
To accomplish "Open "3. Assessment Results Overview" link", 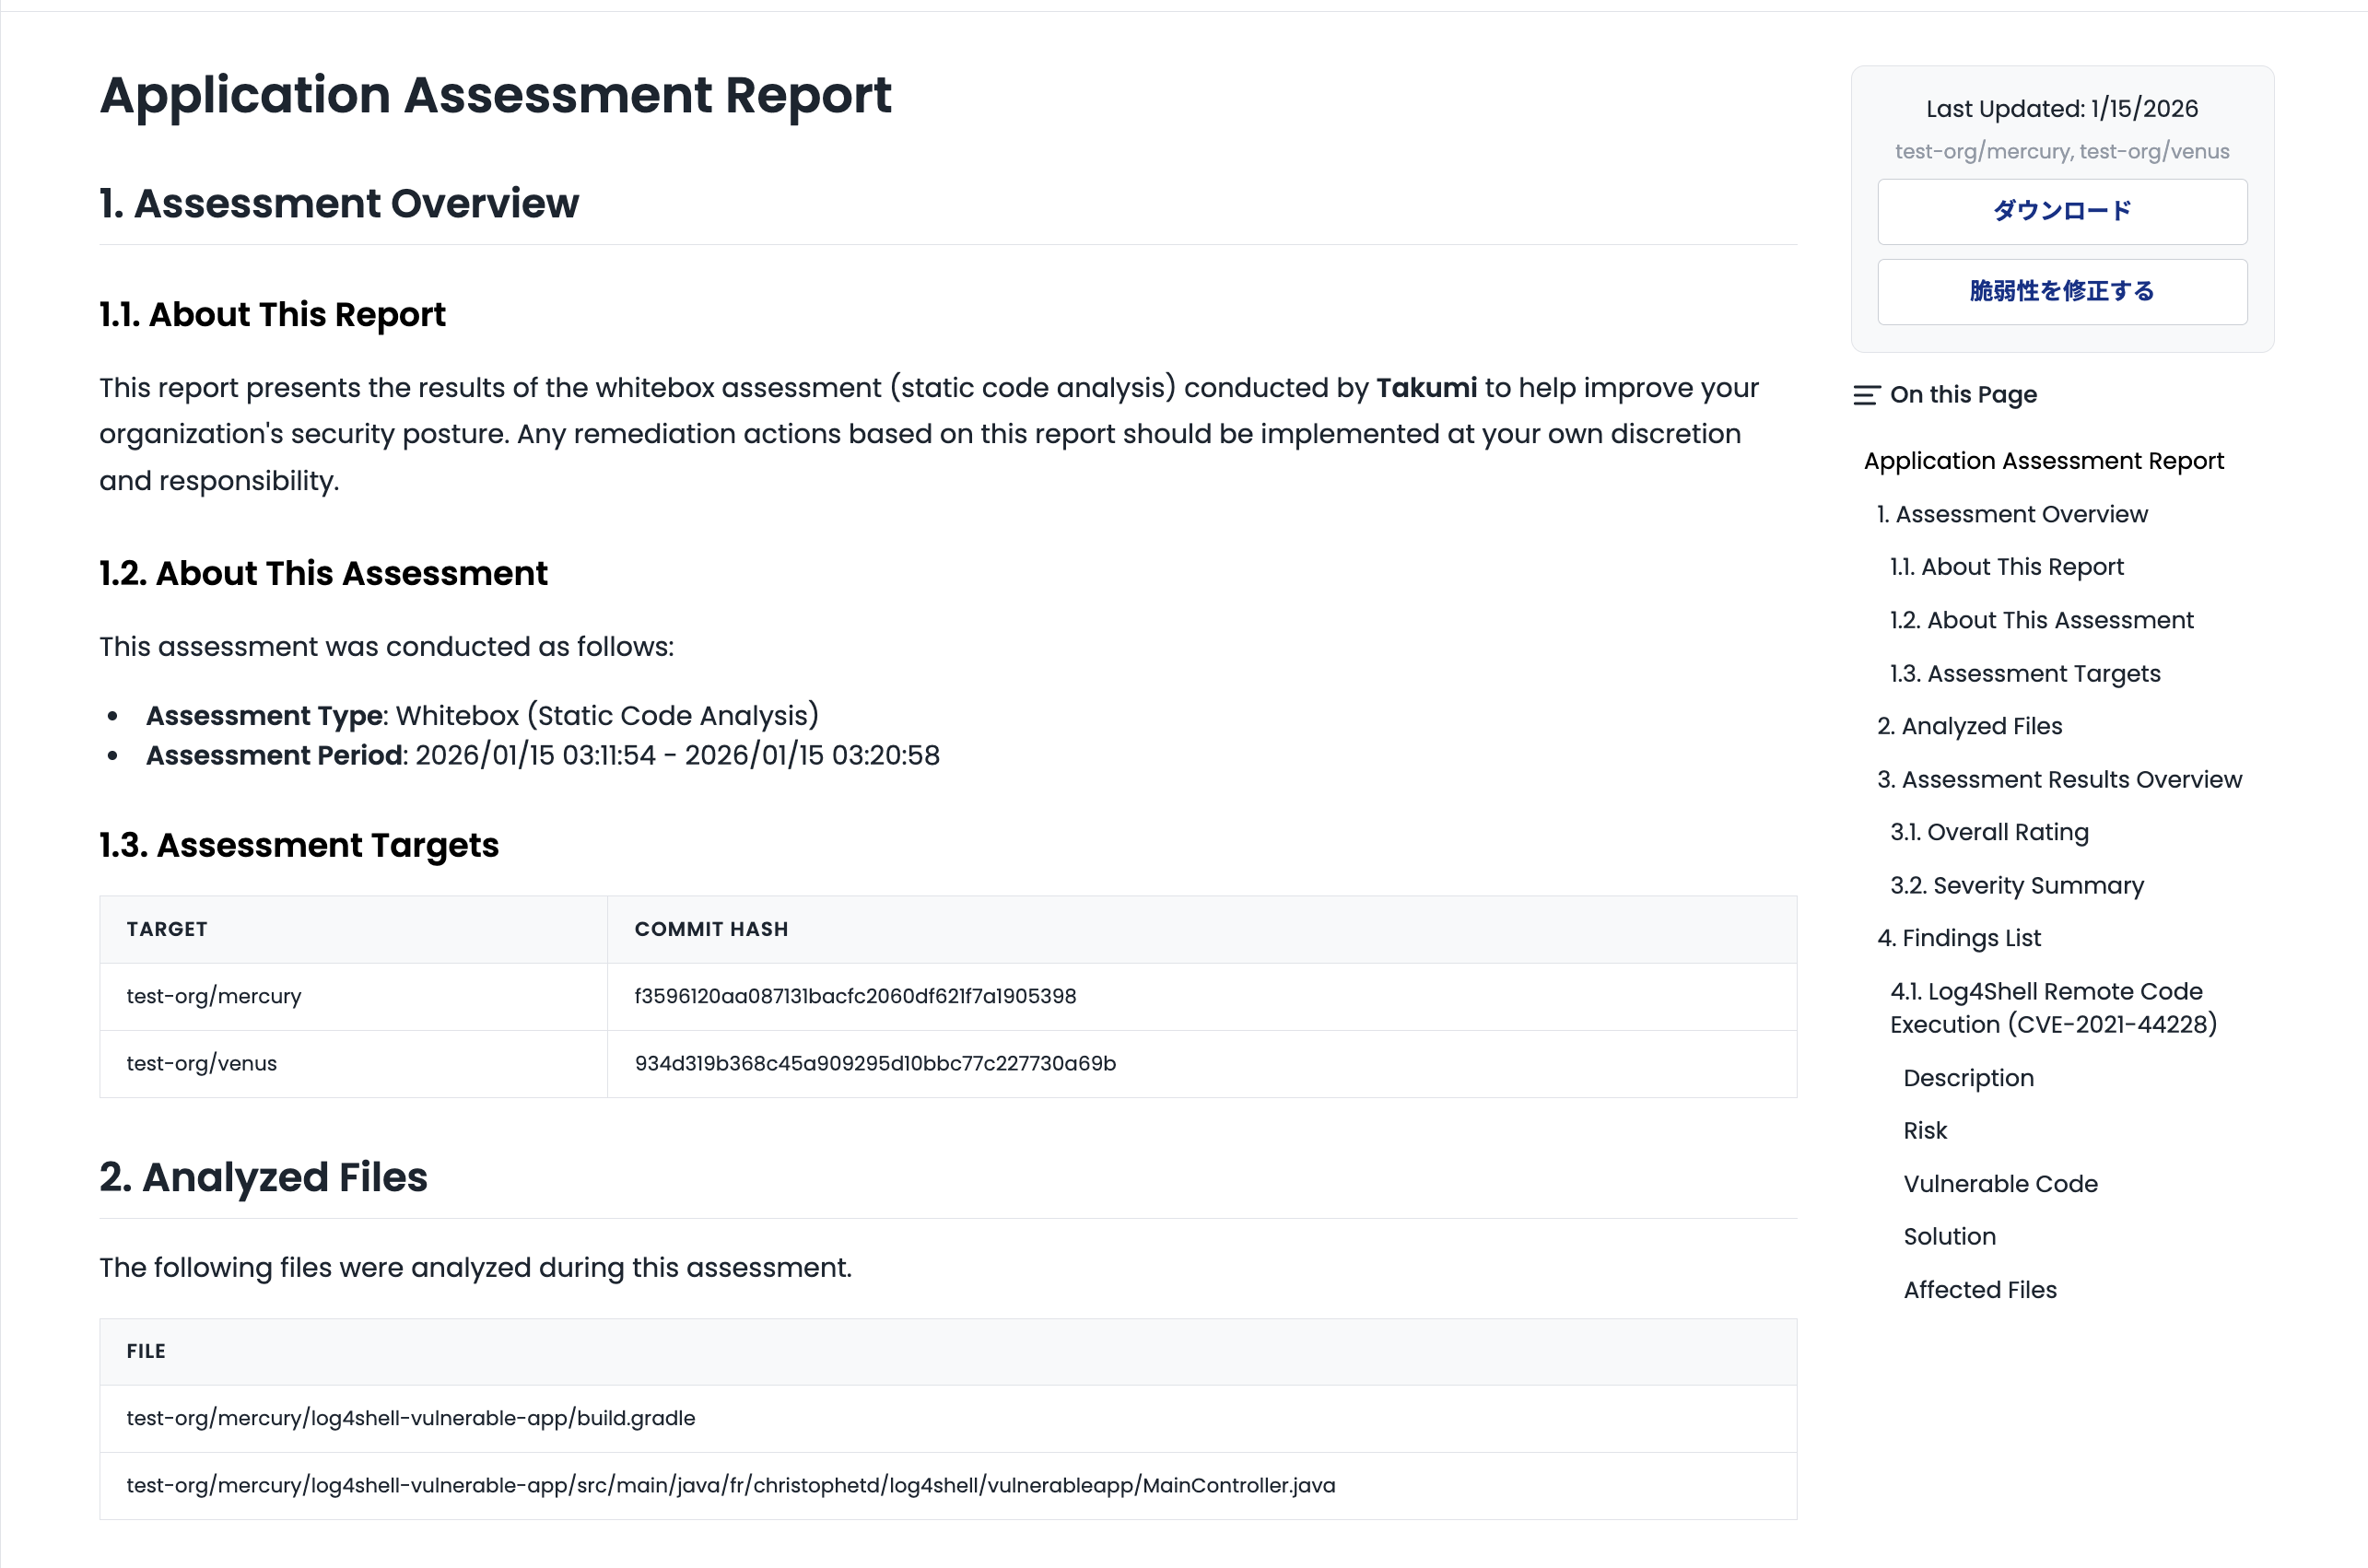I will (x=2062, y=779).
